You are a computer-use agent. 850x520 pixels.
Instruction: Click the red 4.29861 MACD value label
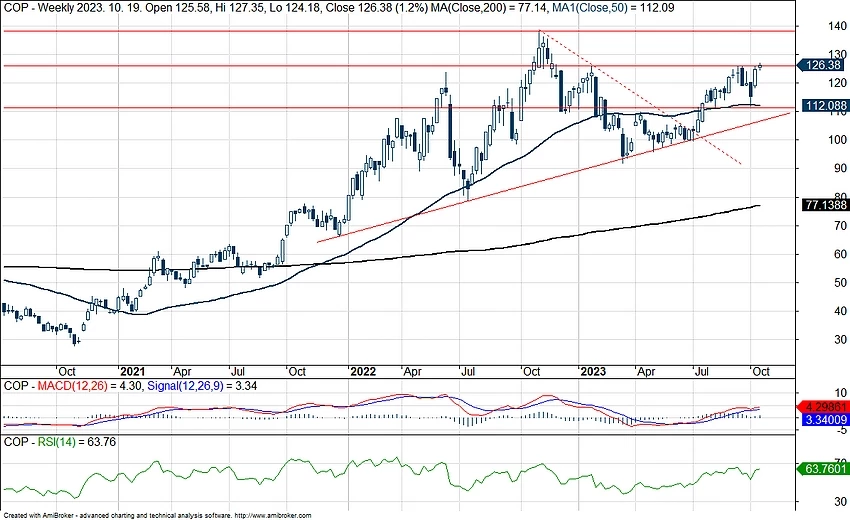[825, 407]
